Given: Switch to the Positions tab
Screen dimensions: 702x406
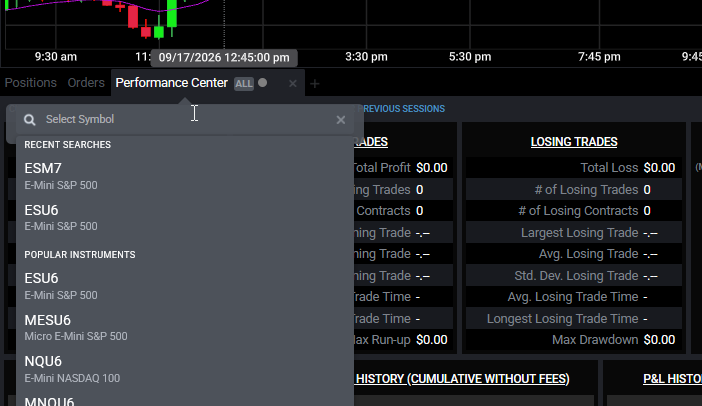Looking at the screenshot, I should 30,83.
